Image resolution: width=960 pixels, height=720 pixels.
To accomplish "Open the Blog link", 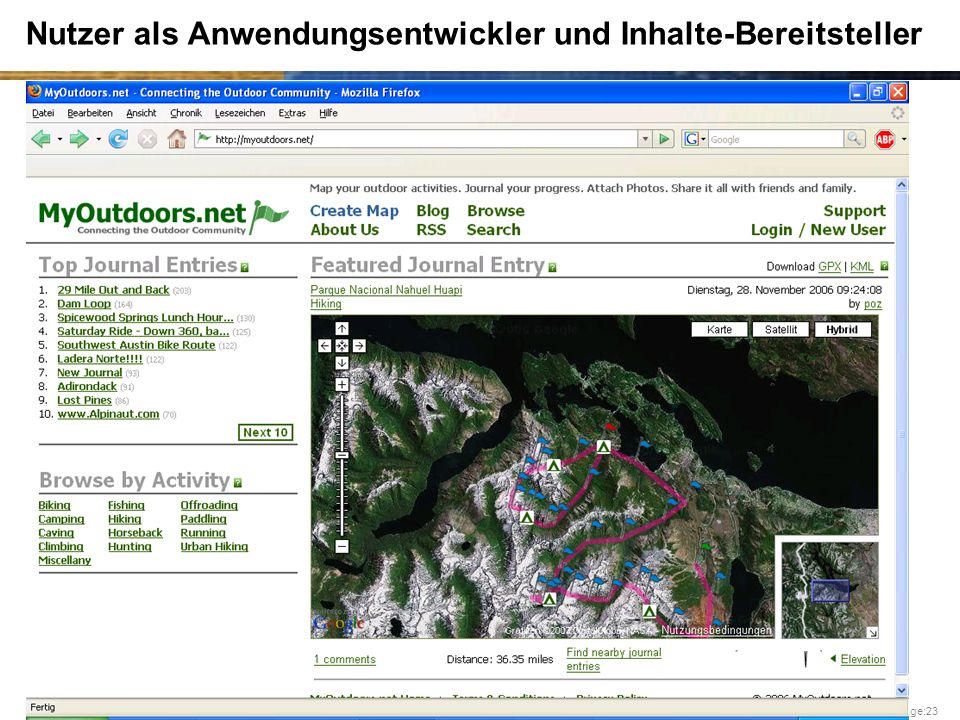I will point(433,211).
